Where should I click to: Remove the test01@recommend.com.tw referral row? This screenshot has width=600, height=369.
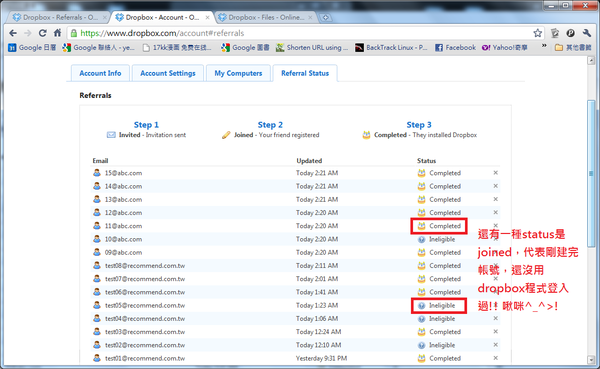click(x=496, y=358)
